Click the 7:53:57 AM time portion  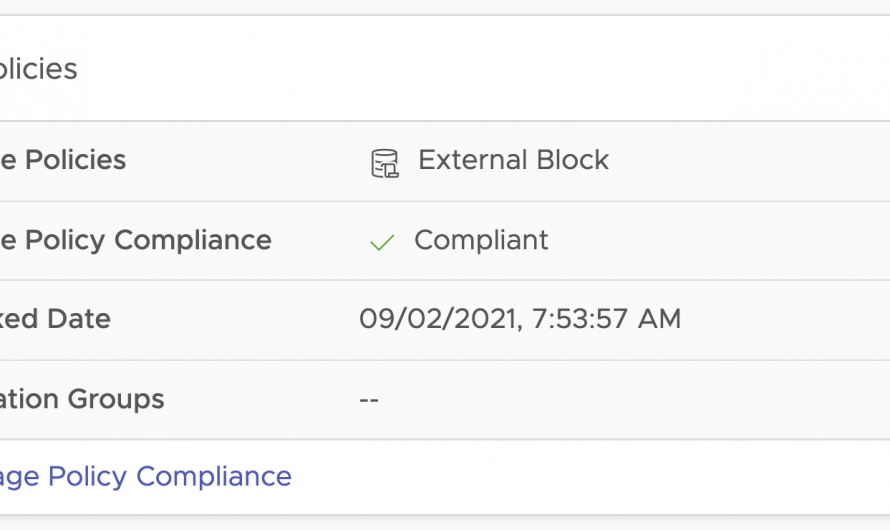click(x=605, y=319)
